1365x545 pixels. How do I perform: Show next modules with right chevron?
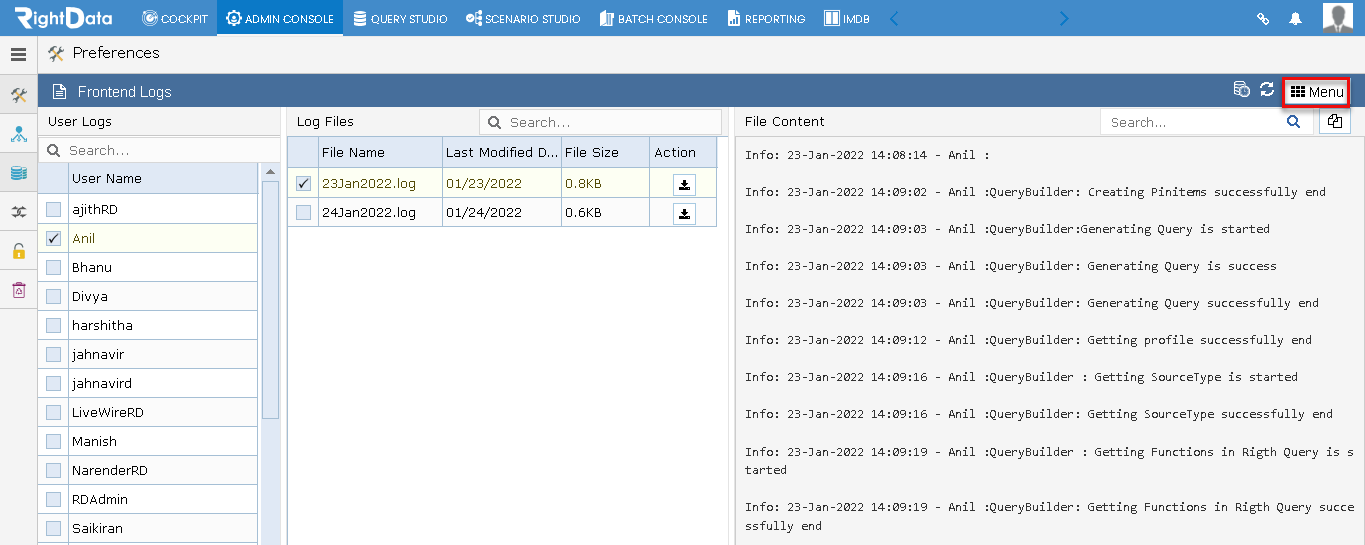1064,18
